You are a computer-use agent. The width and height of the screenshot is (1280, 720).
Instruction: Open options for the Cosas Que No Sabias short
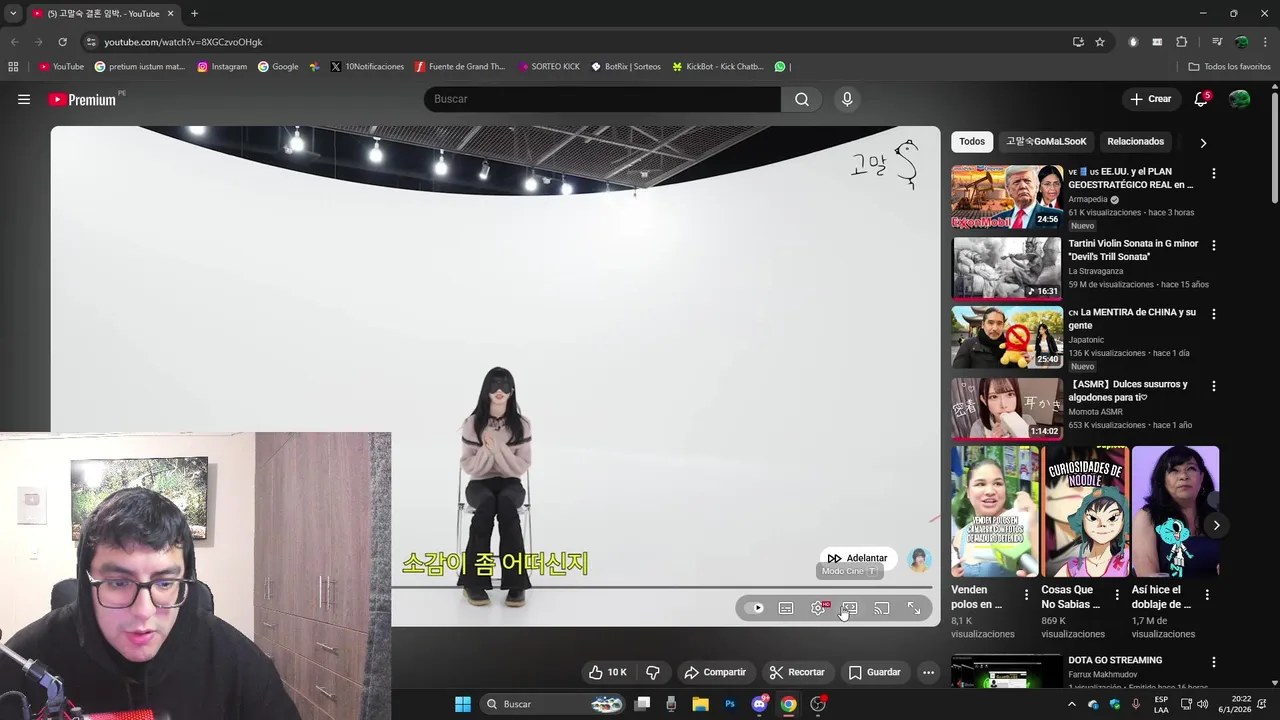[1117, 594]
